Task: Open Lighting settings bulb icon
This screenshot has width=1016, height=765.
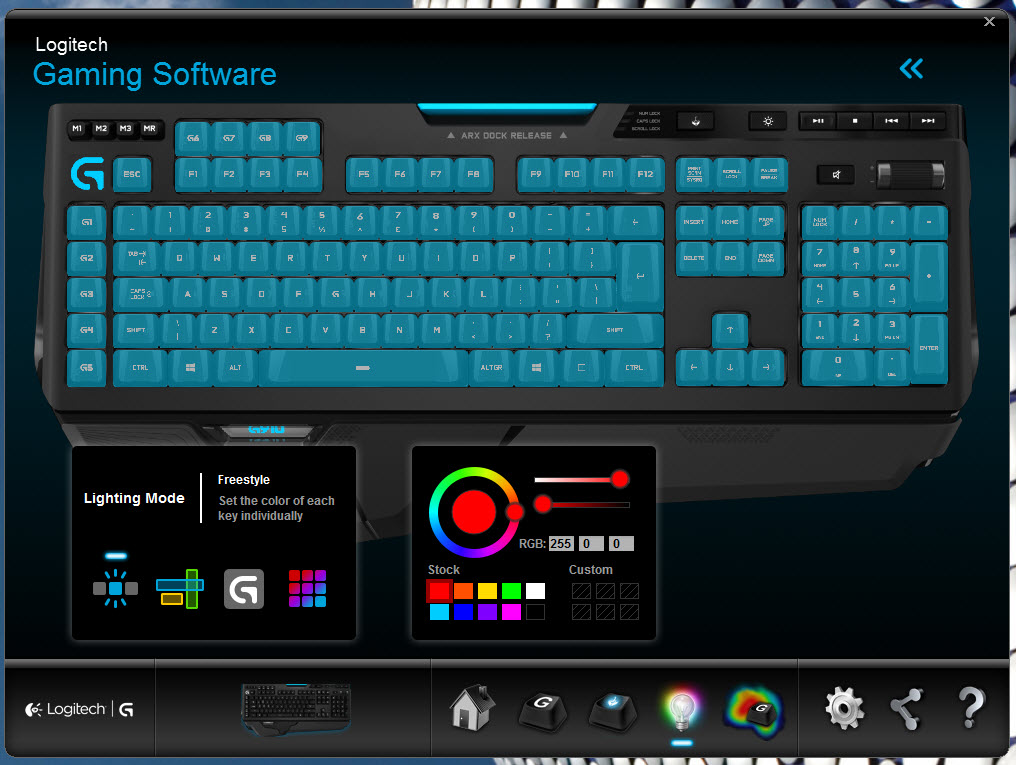Action: point(682,709)
